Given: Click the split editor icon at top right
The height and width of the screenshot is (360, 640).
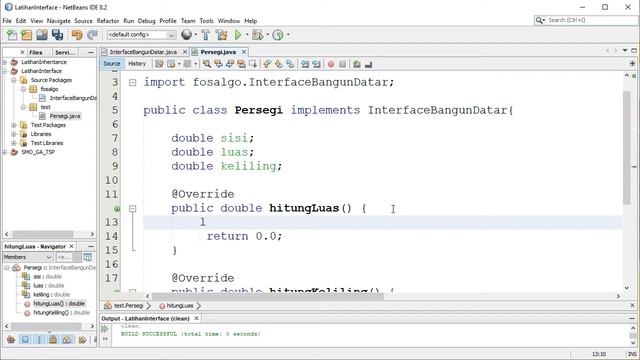Looking at the screenshot, I should click(x=632, y=64).
